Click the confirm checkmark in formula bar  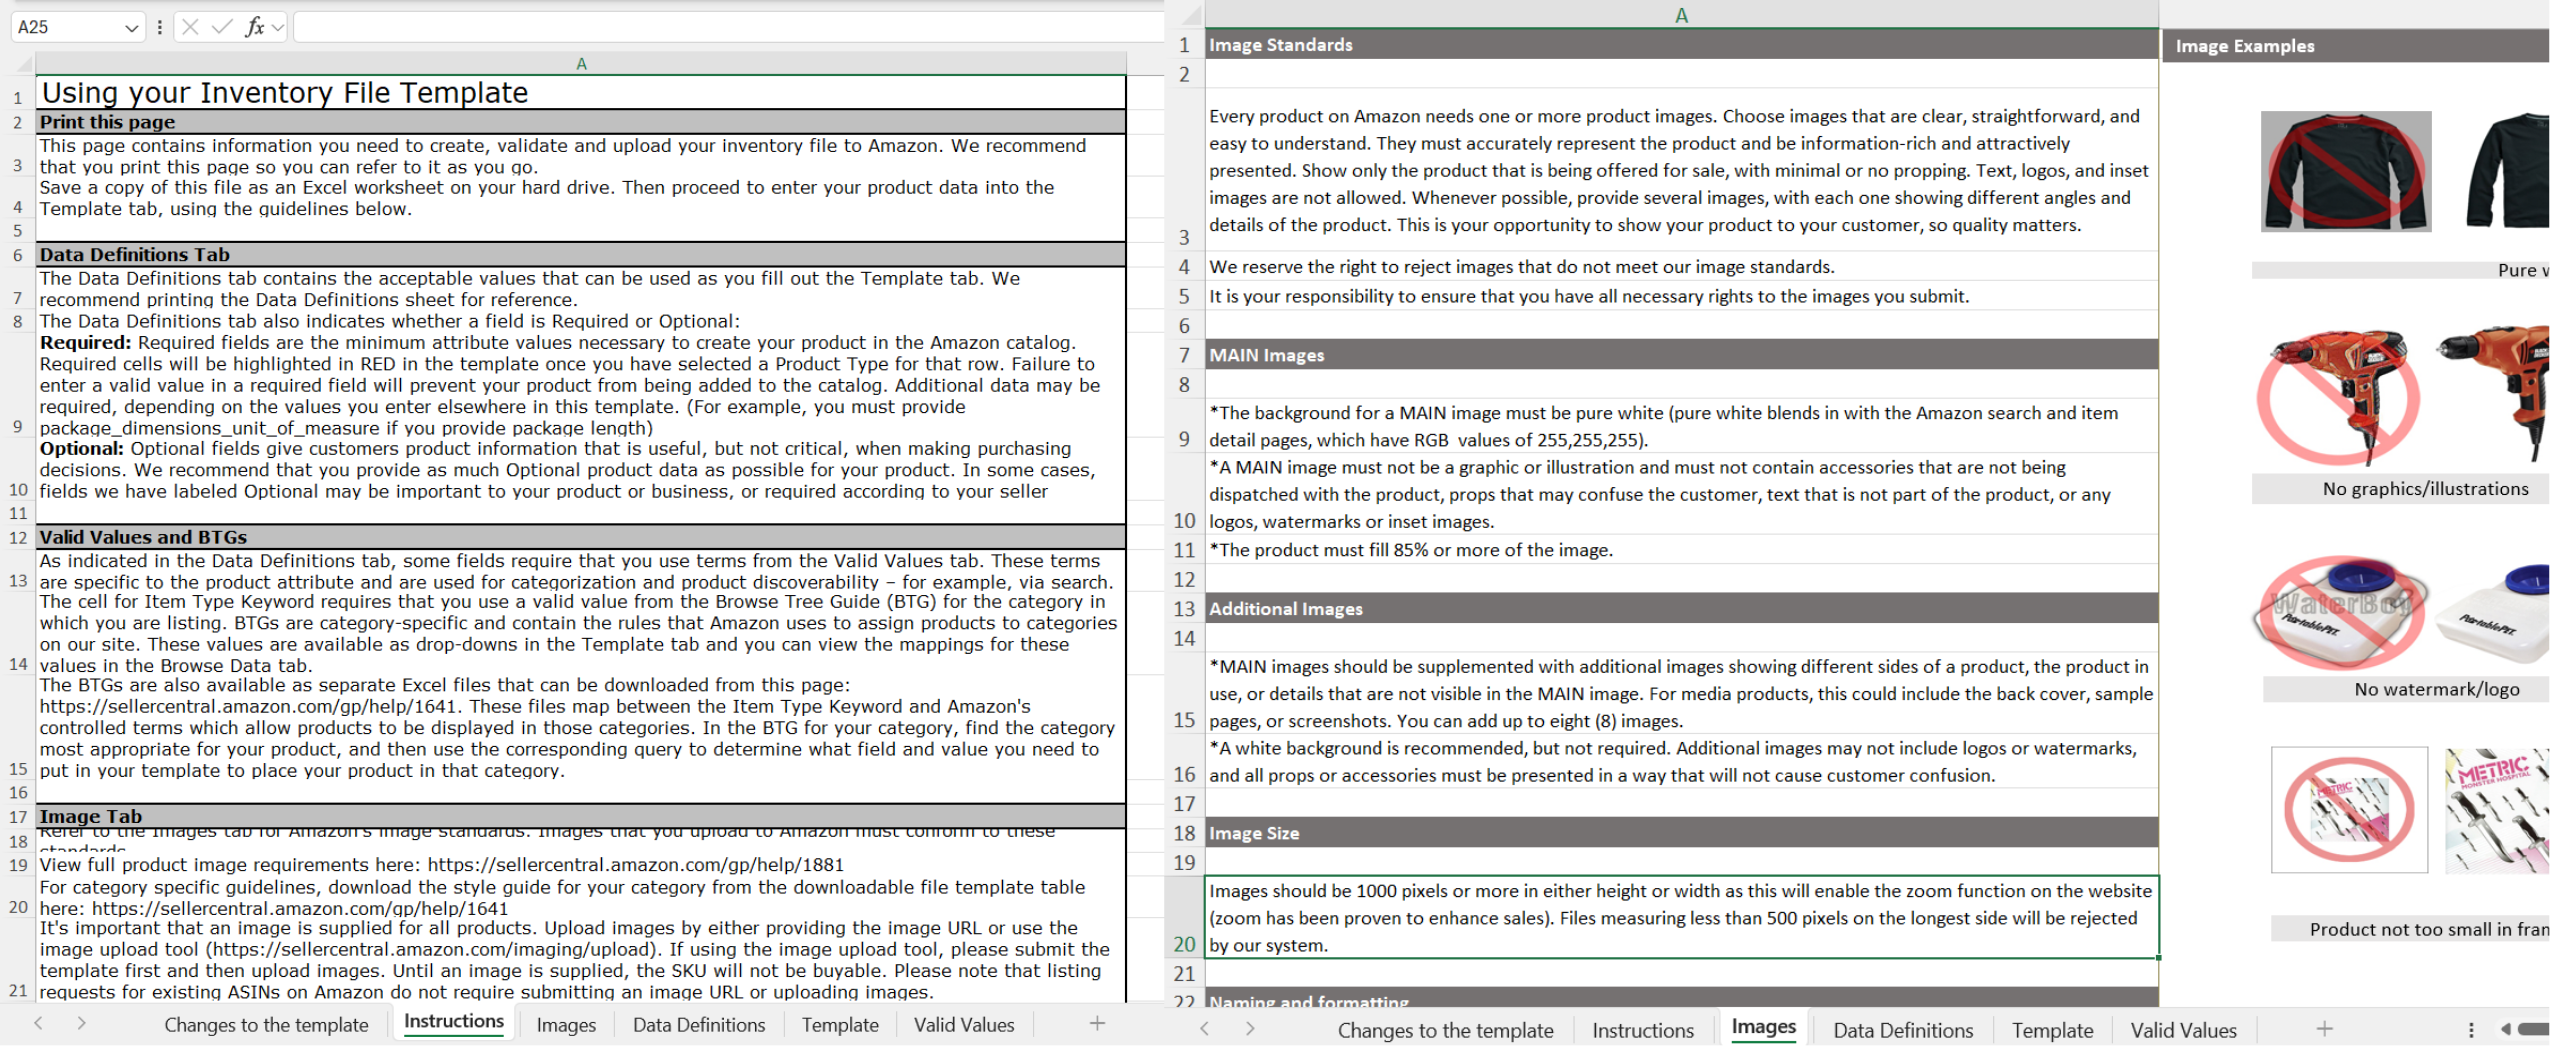coord(222,27)
